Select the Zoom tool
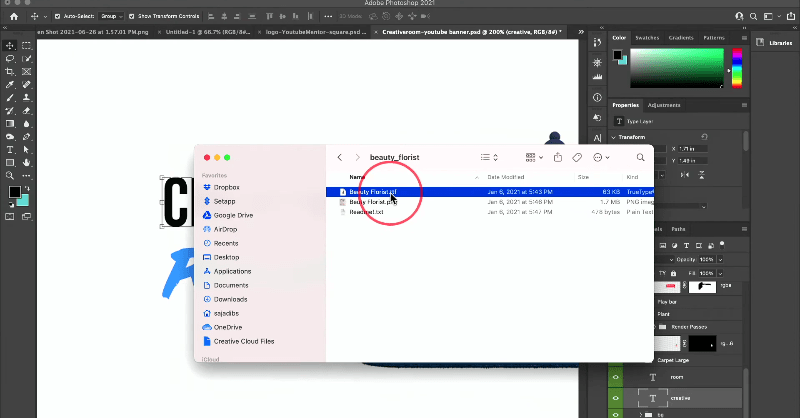800x418 pixels. point(10,176)
